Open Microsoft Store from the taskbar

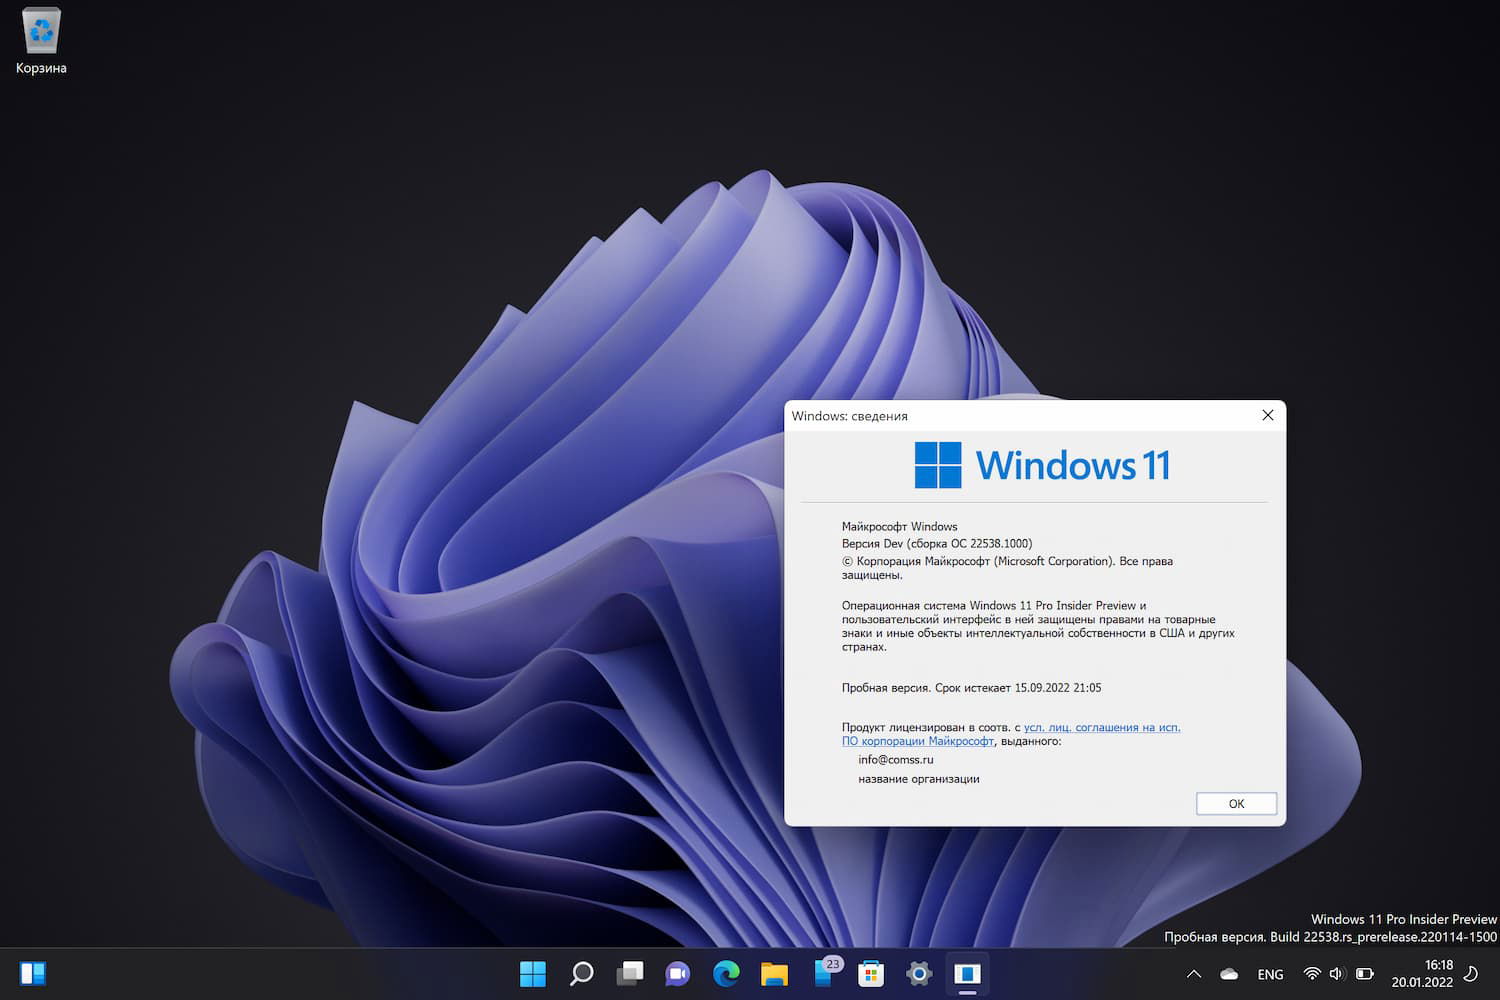tap(871, 973)
